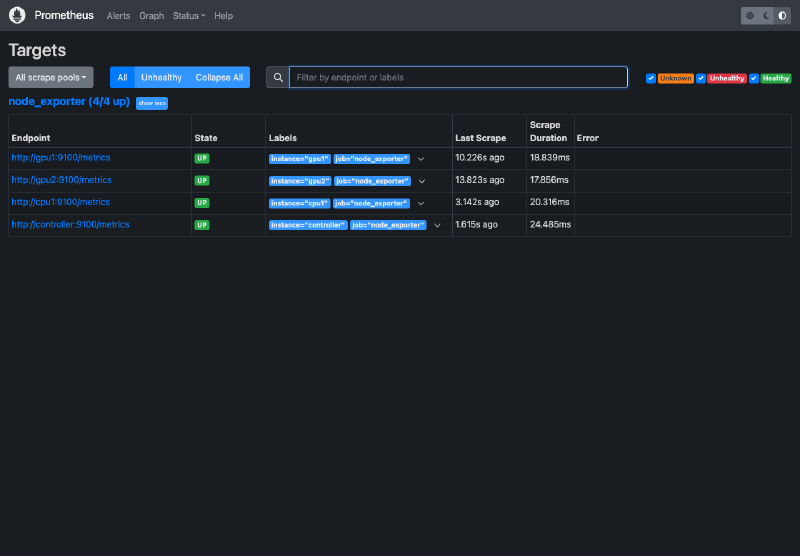The image size is (800, 556).
Task: Click the UP state badge for controller
Action: [x=202, y=225]
